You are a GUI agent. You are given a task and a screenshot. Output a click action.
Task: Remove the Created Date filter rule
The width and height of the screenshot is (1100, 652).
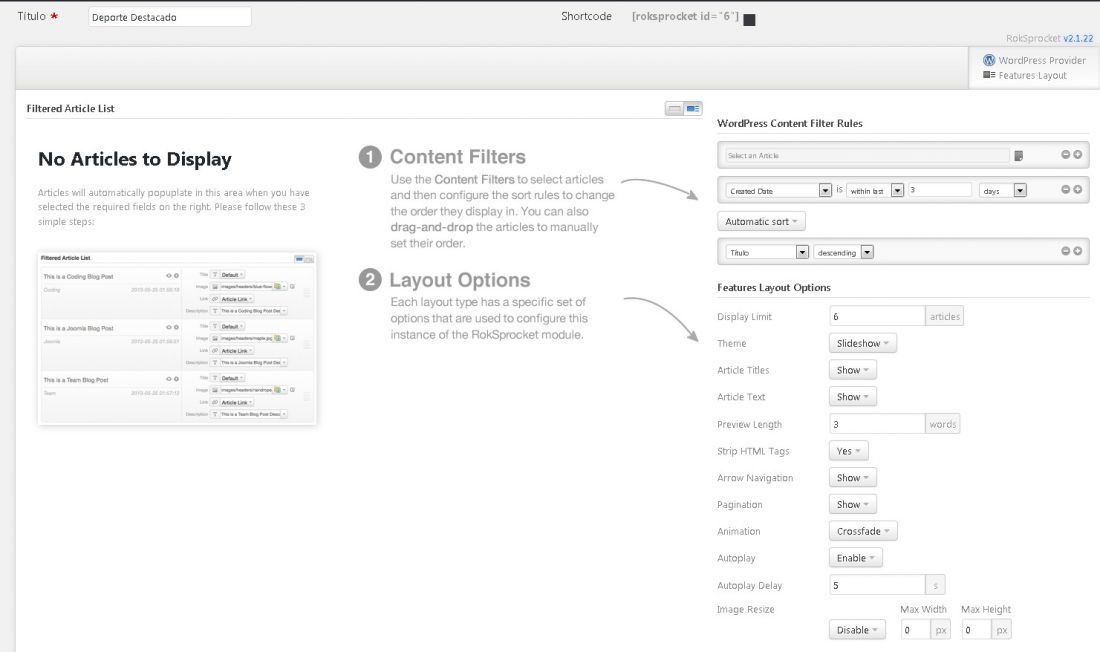tap(1065, 189)
